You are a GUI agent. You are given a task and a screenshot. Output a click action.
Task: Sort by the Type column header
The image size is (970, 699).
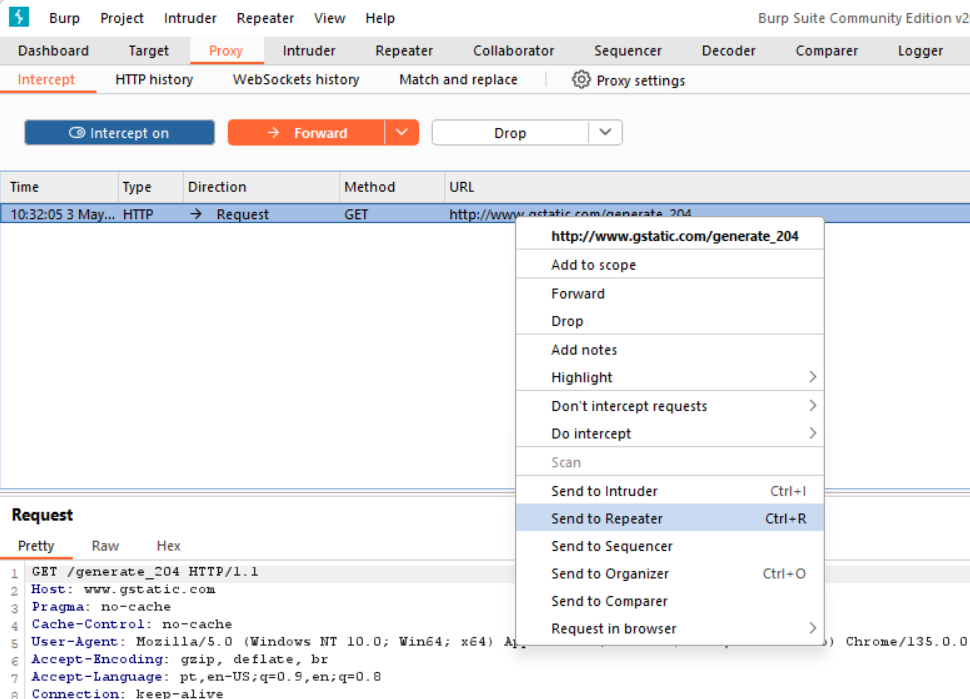[150, 187]
